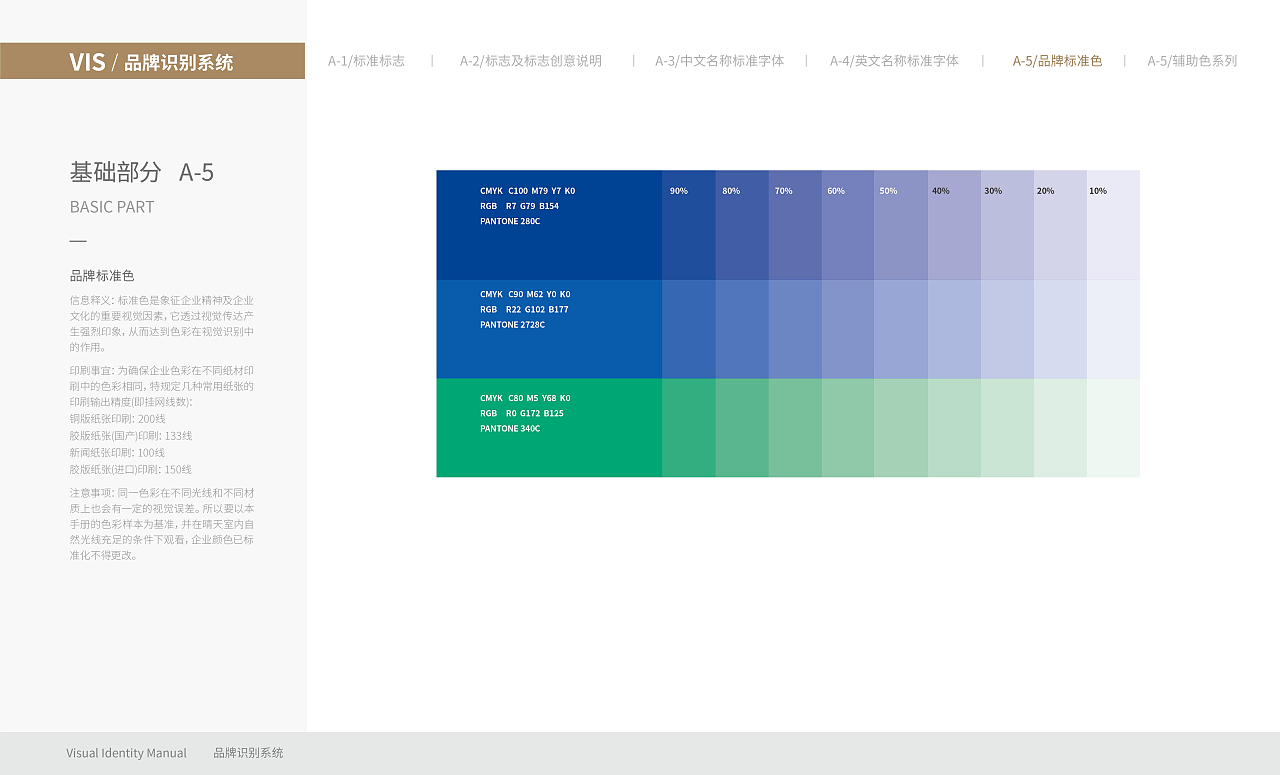
Task: Select the 30% labeled tint swatch
Action: (1007, 225)
